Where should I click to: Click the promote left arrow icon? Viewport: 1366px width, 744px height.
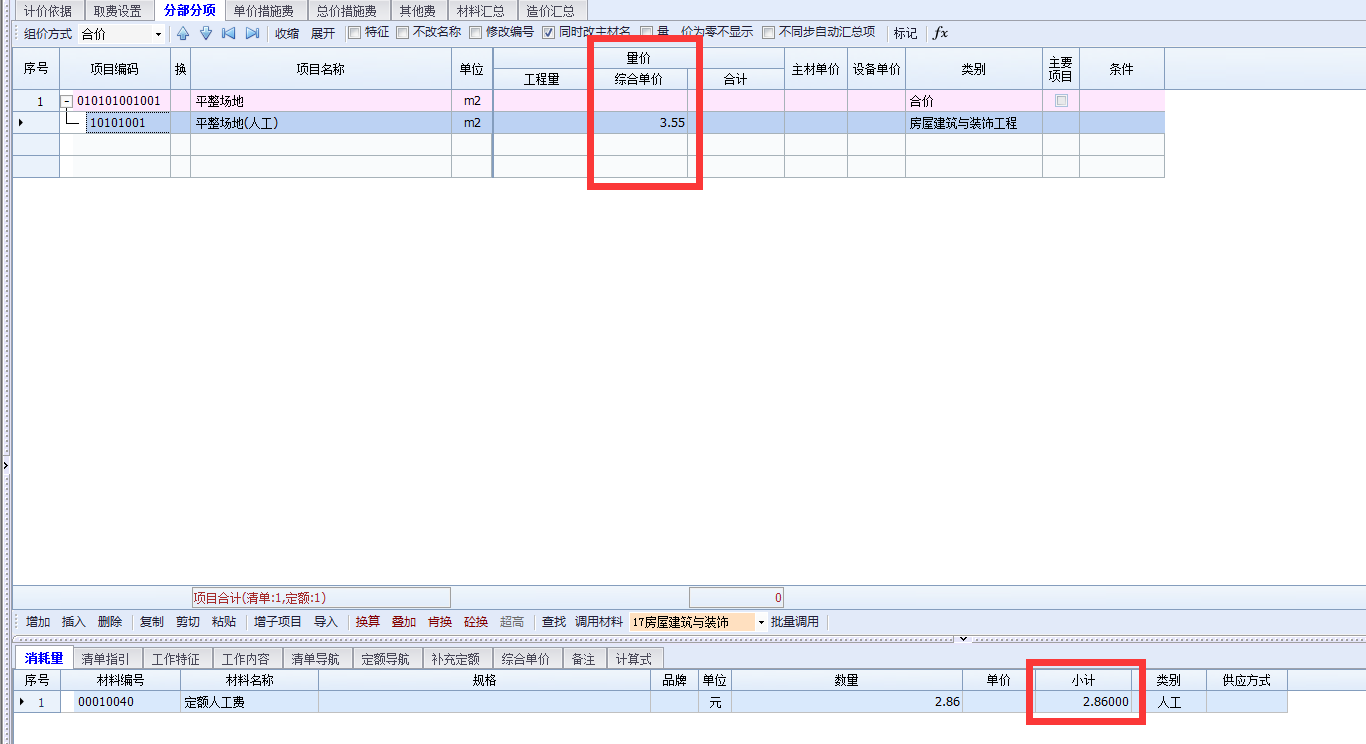(x=229, y=33)
